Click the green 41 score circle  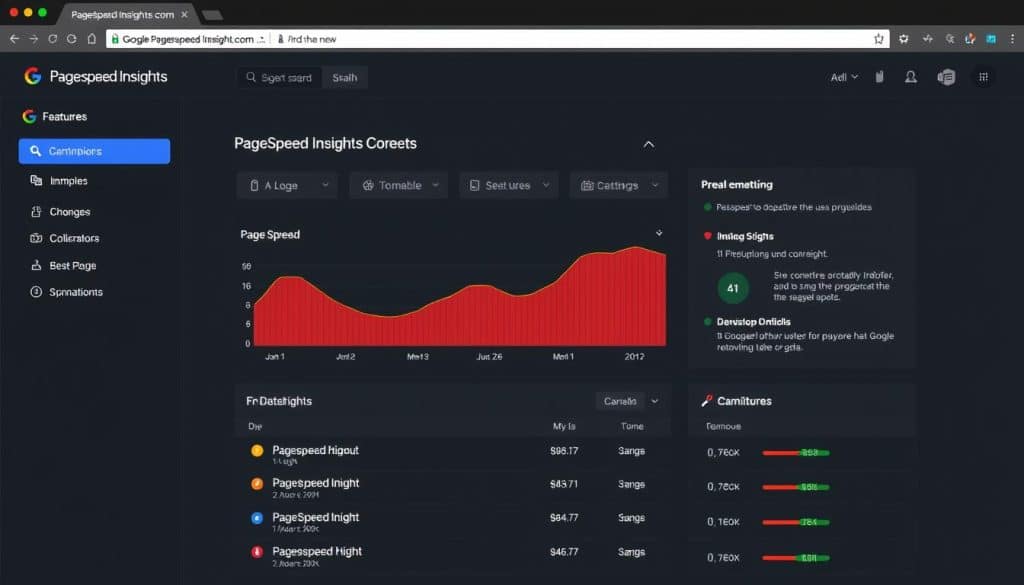(x=733, y=288)
